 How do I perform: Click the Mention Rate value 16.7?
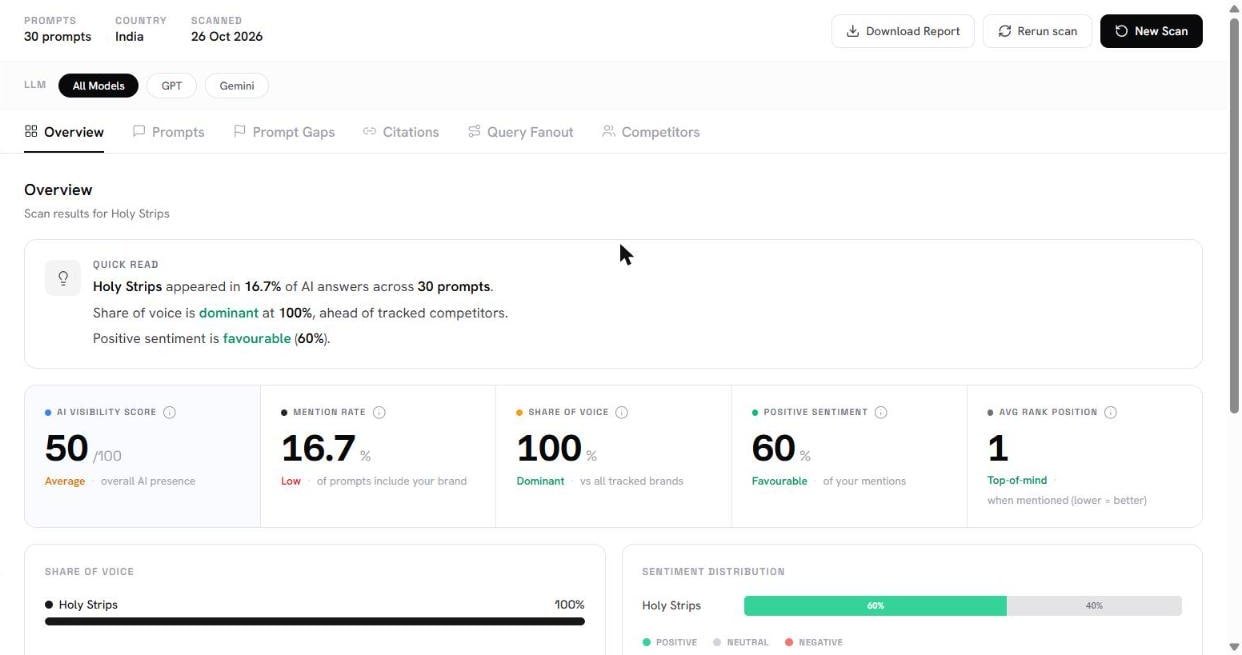pyautogui.click(x=319, y=448)
